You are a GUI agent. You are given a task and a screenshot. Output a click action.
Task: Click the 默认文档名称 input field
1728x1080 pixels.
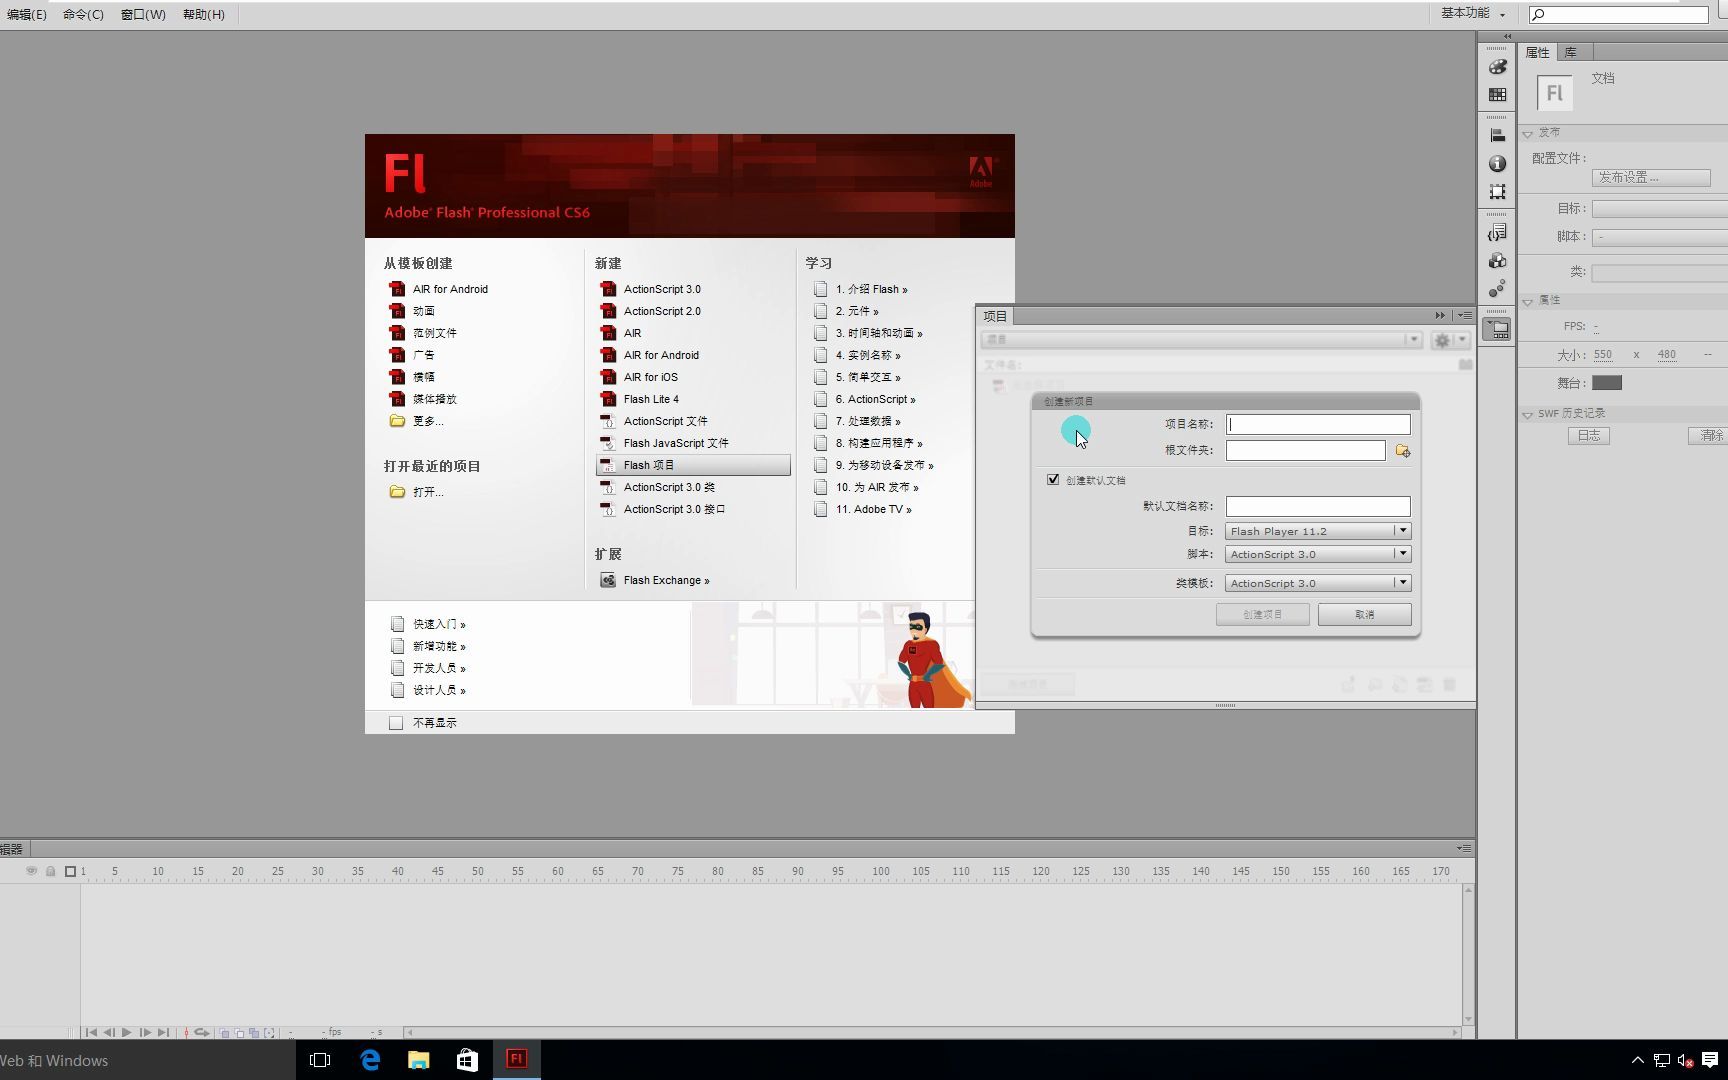1318,506
